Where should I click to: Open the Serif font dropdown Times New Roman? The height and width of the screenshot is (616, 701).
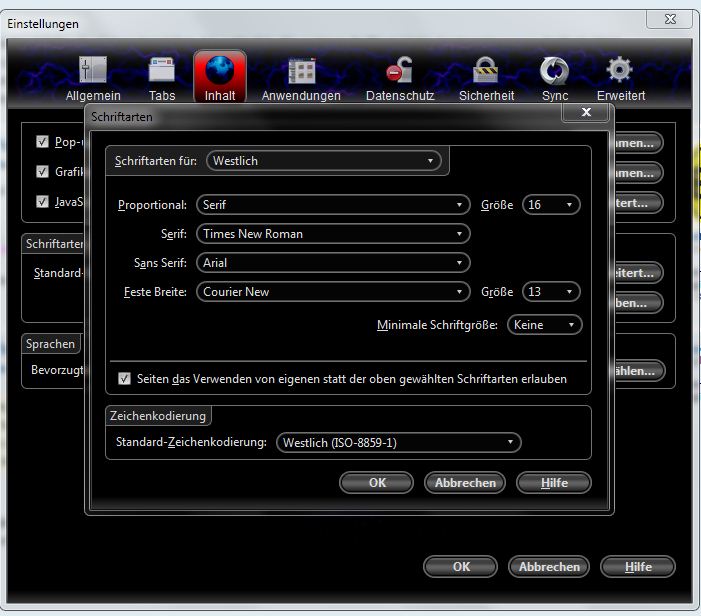tap(333, 234)
